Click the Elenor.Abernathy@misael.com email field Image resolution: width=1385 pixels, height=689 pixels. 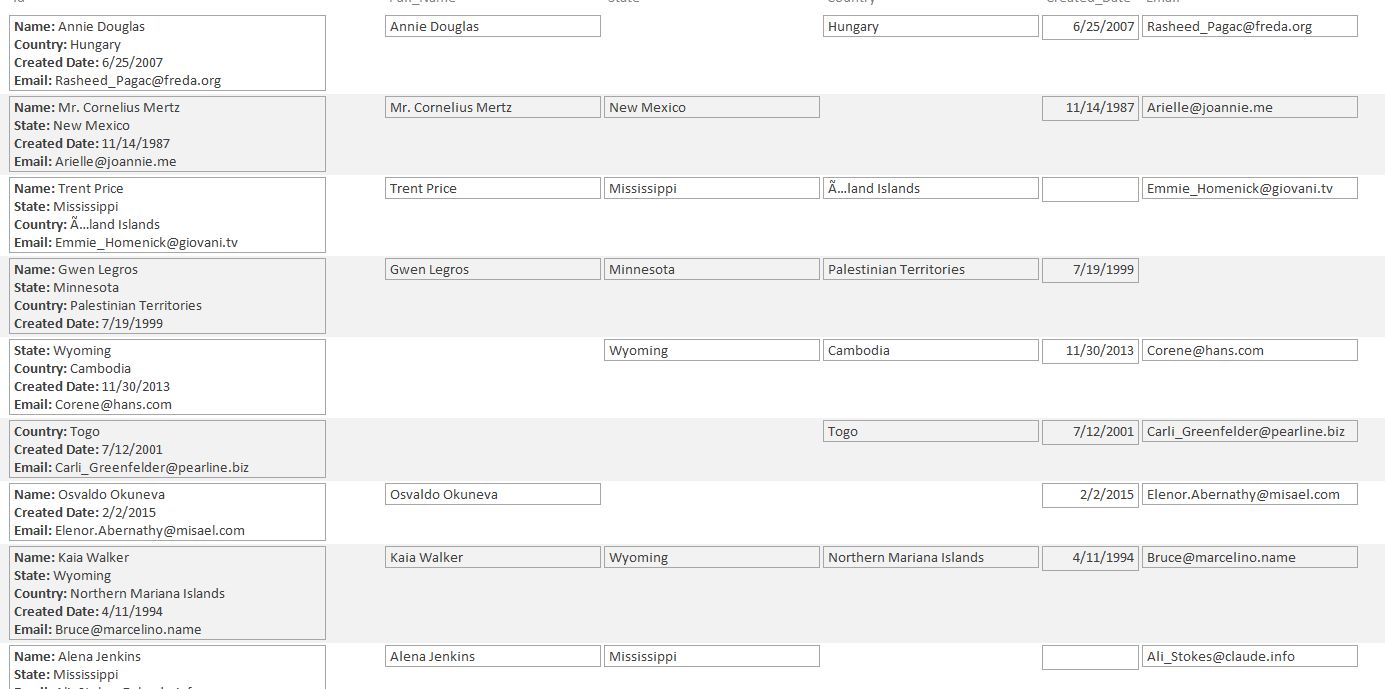tap(1250, 494)
